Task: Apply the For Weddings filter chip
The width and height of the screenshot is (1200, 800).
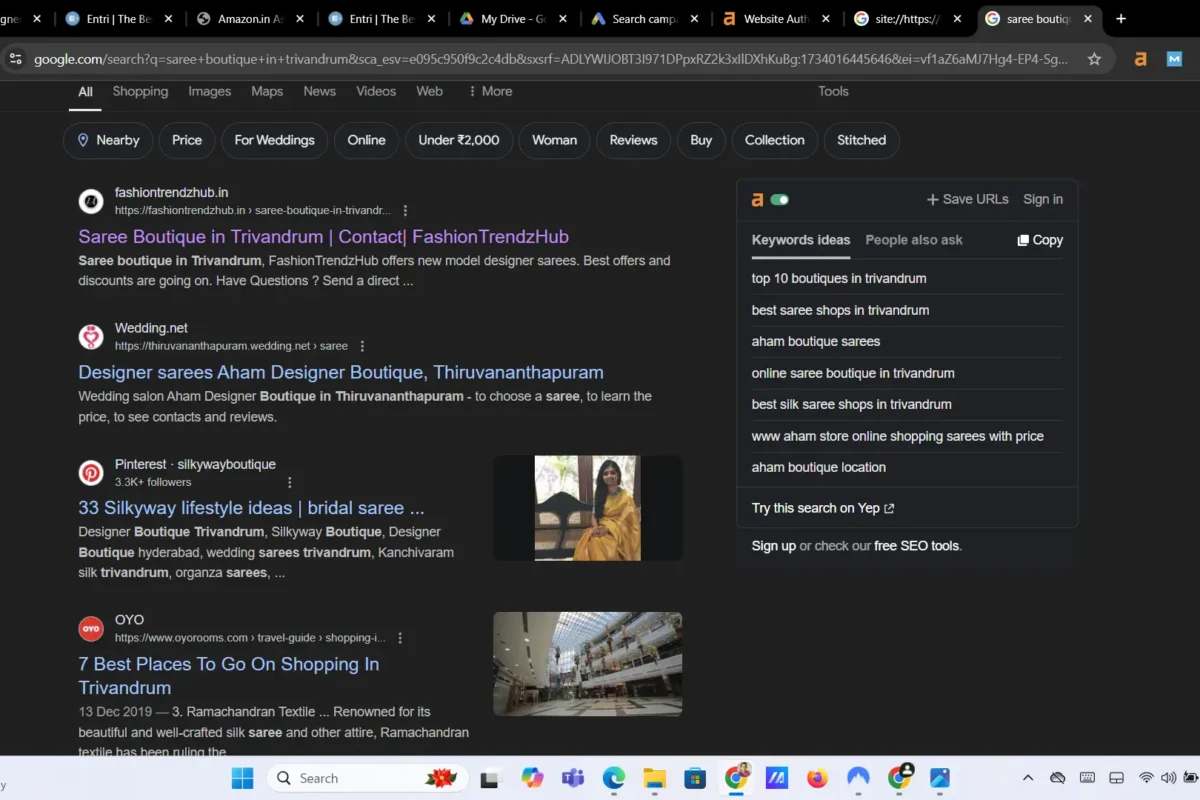Action: (274, 140)
